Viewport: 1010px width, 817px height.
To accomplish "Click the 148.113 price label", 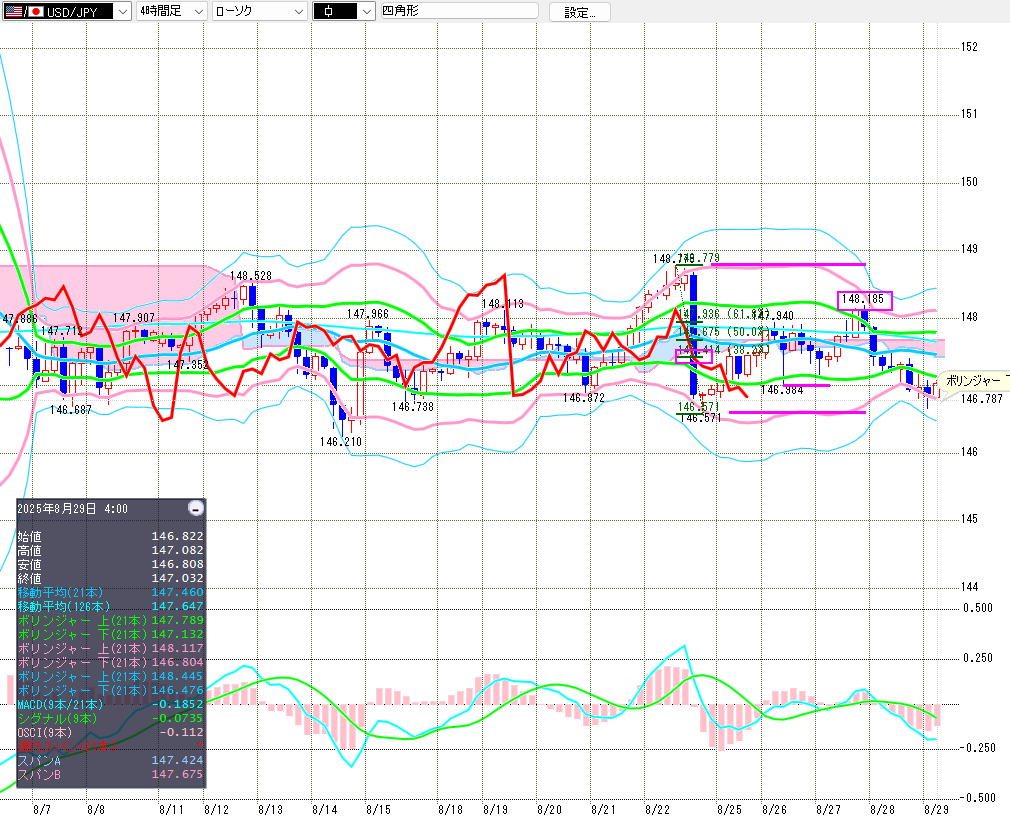I will point(502,303).
